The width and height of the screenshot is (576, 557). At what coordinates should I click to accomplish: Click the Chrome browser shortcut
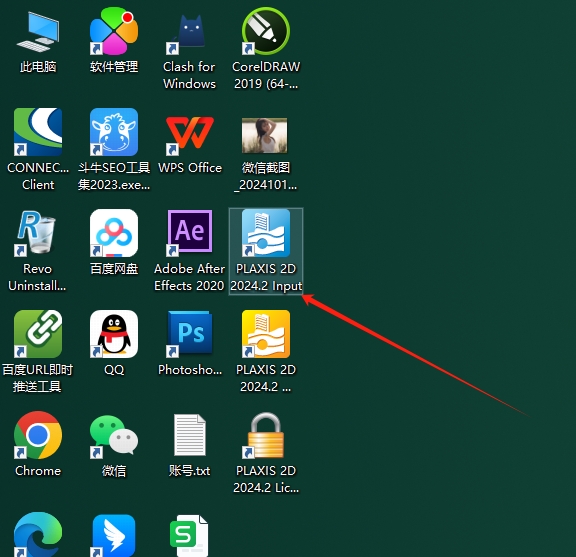(x=38, y=435)
